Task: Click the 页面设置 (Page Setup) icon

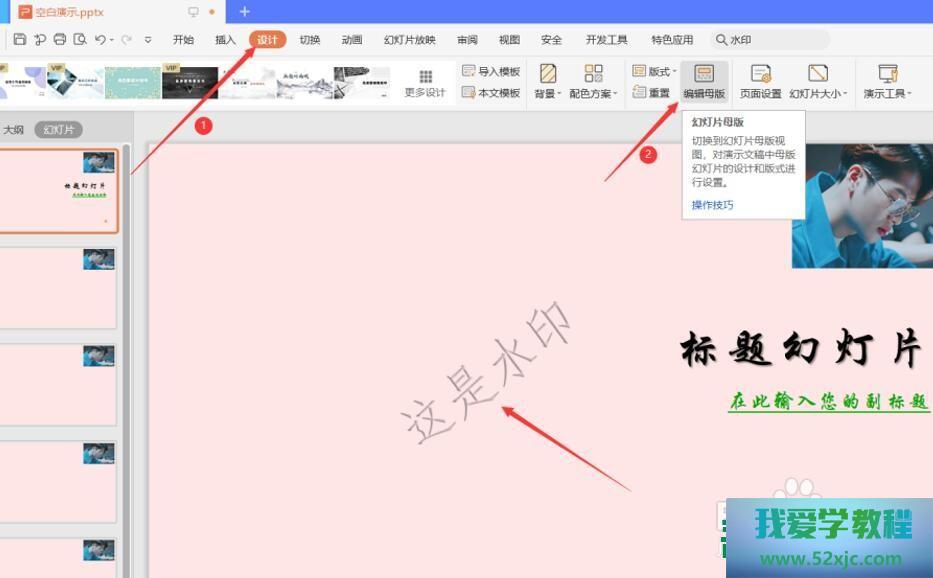Action: pos(762,80)
